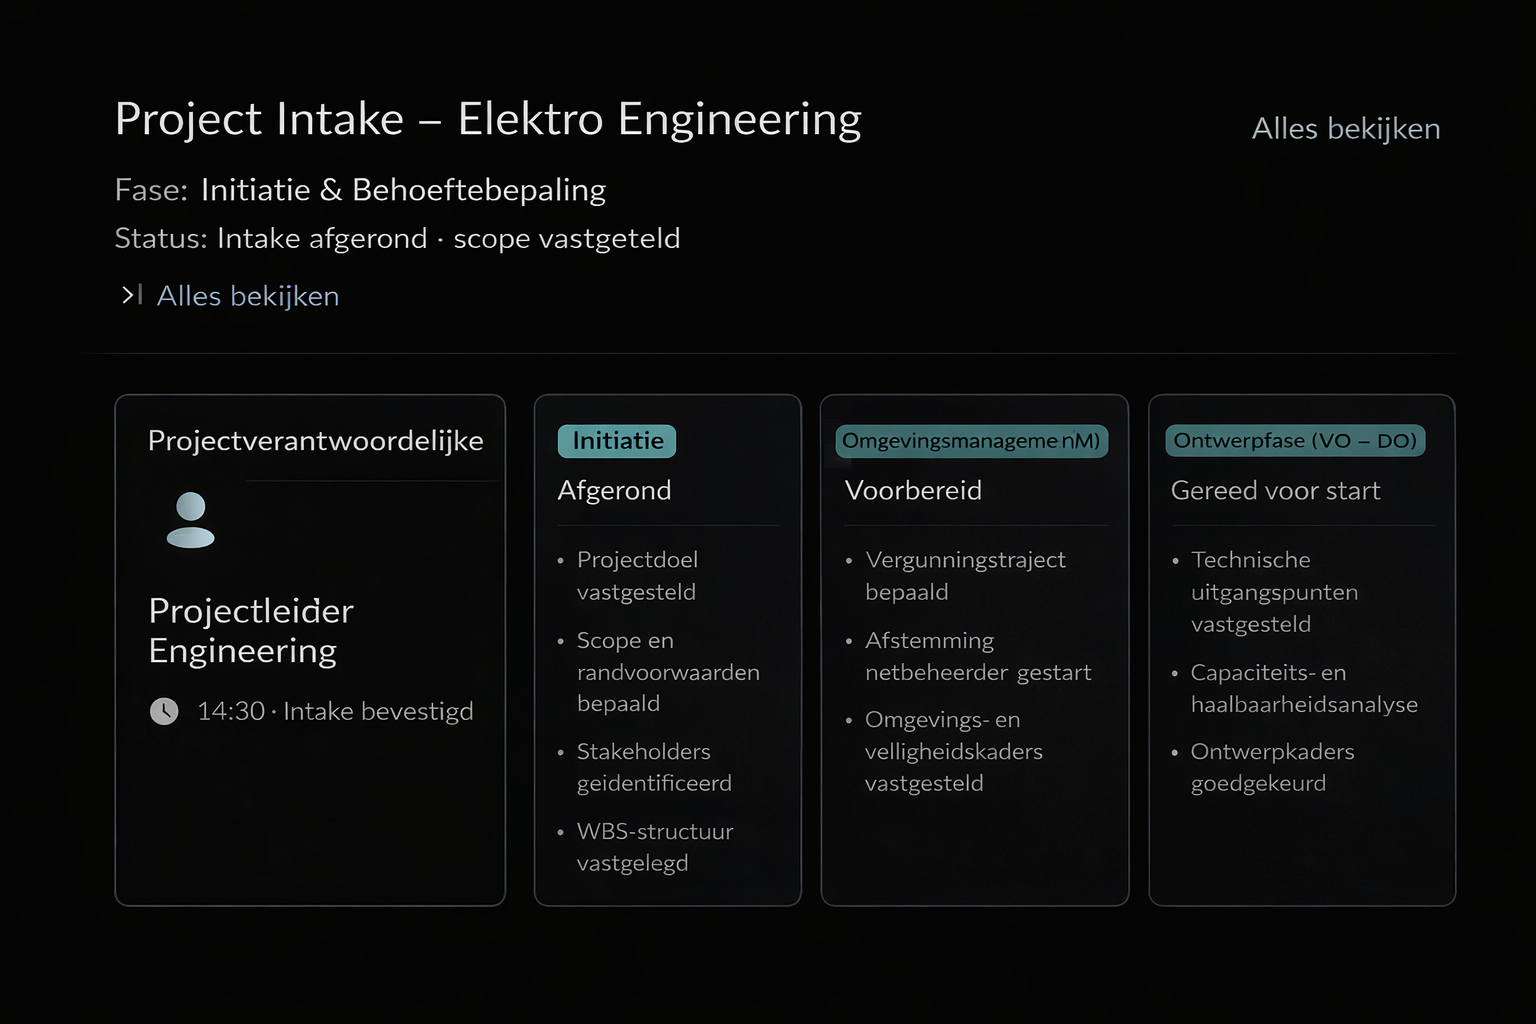Select Stakeholders geidentificeerd list item

[x=654, y=767]
